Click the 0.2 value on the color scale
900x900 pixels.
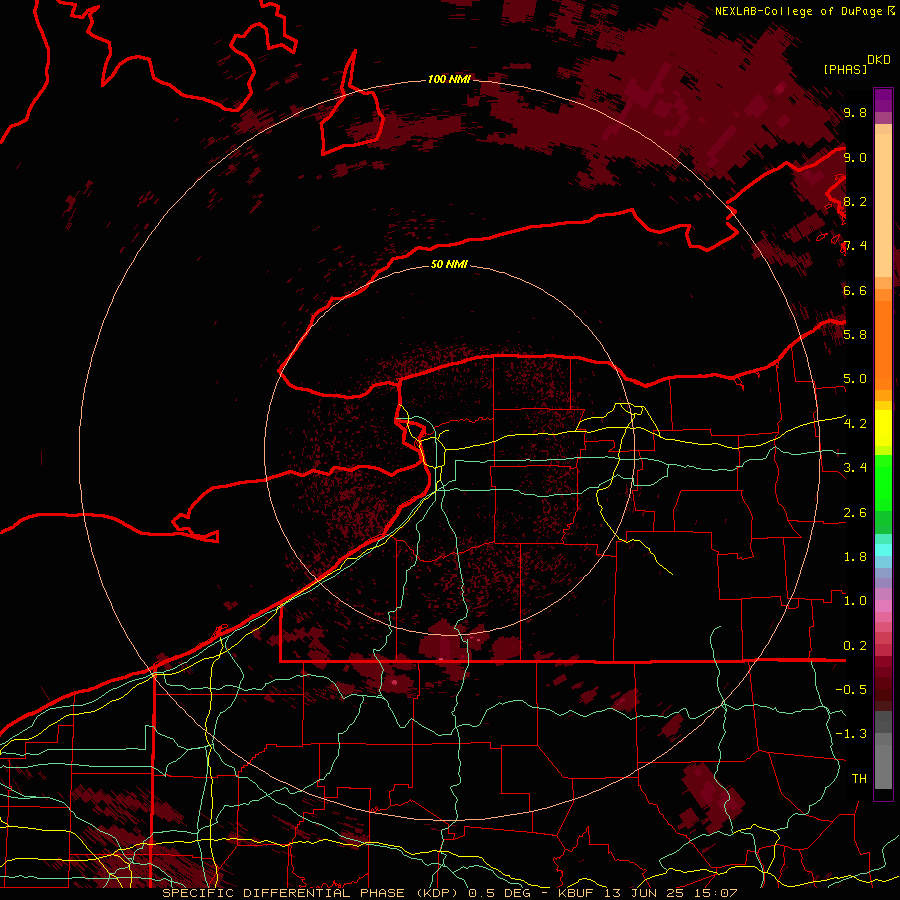click(855, 646)
